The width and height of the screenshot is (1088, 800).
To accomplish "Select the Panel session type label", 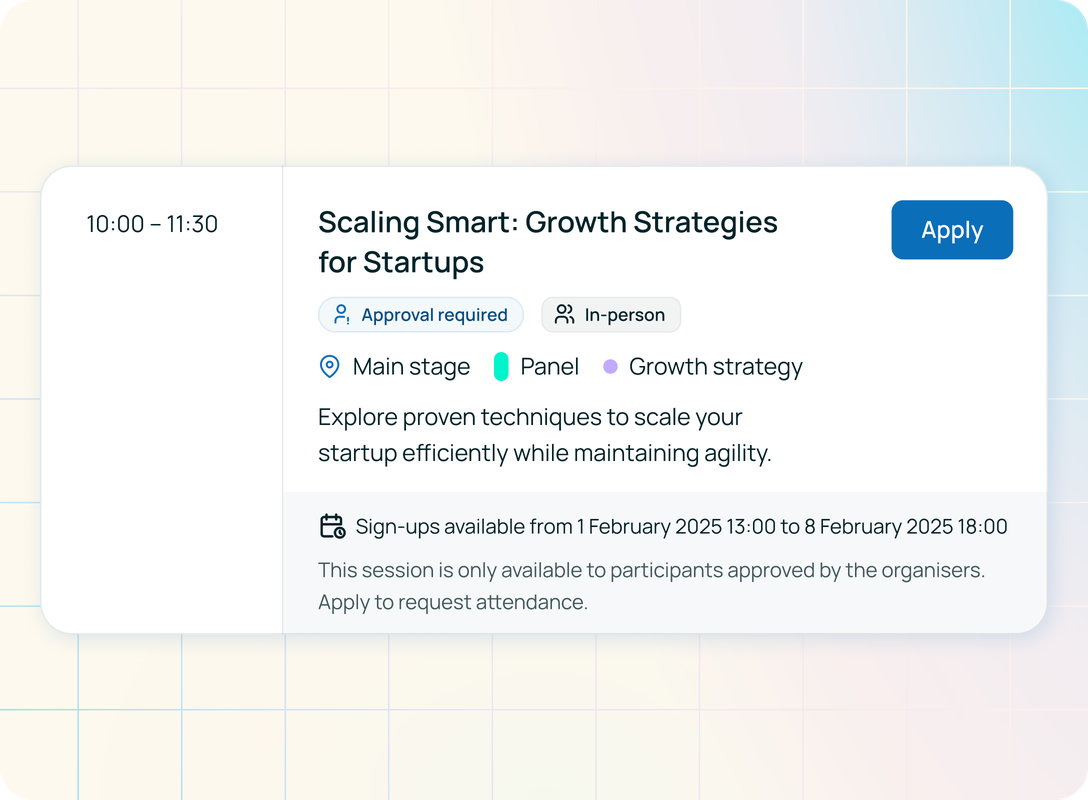I will [550, 366].
